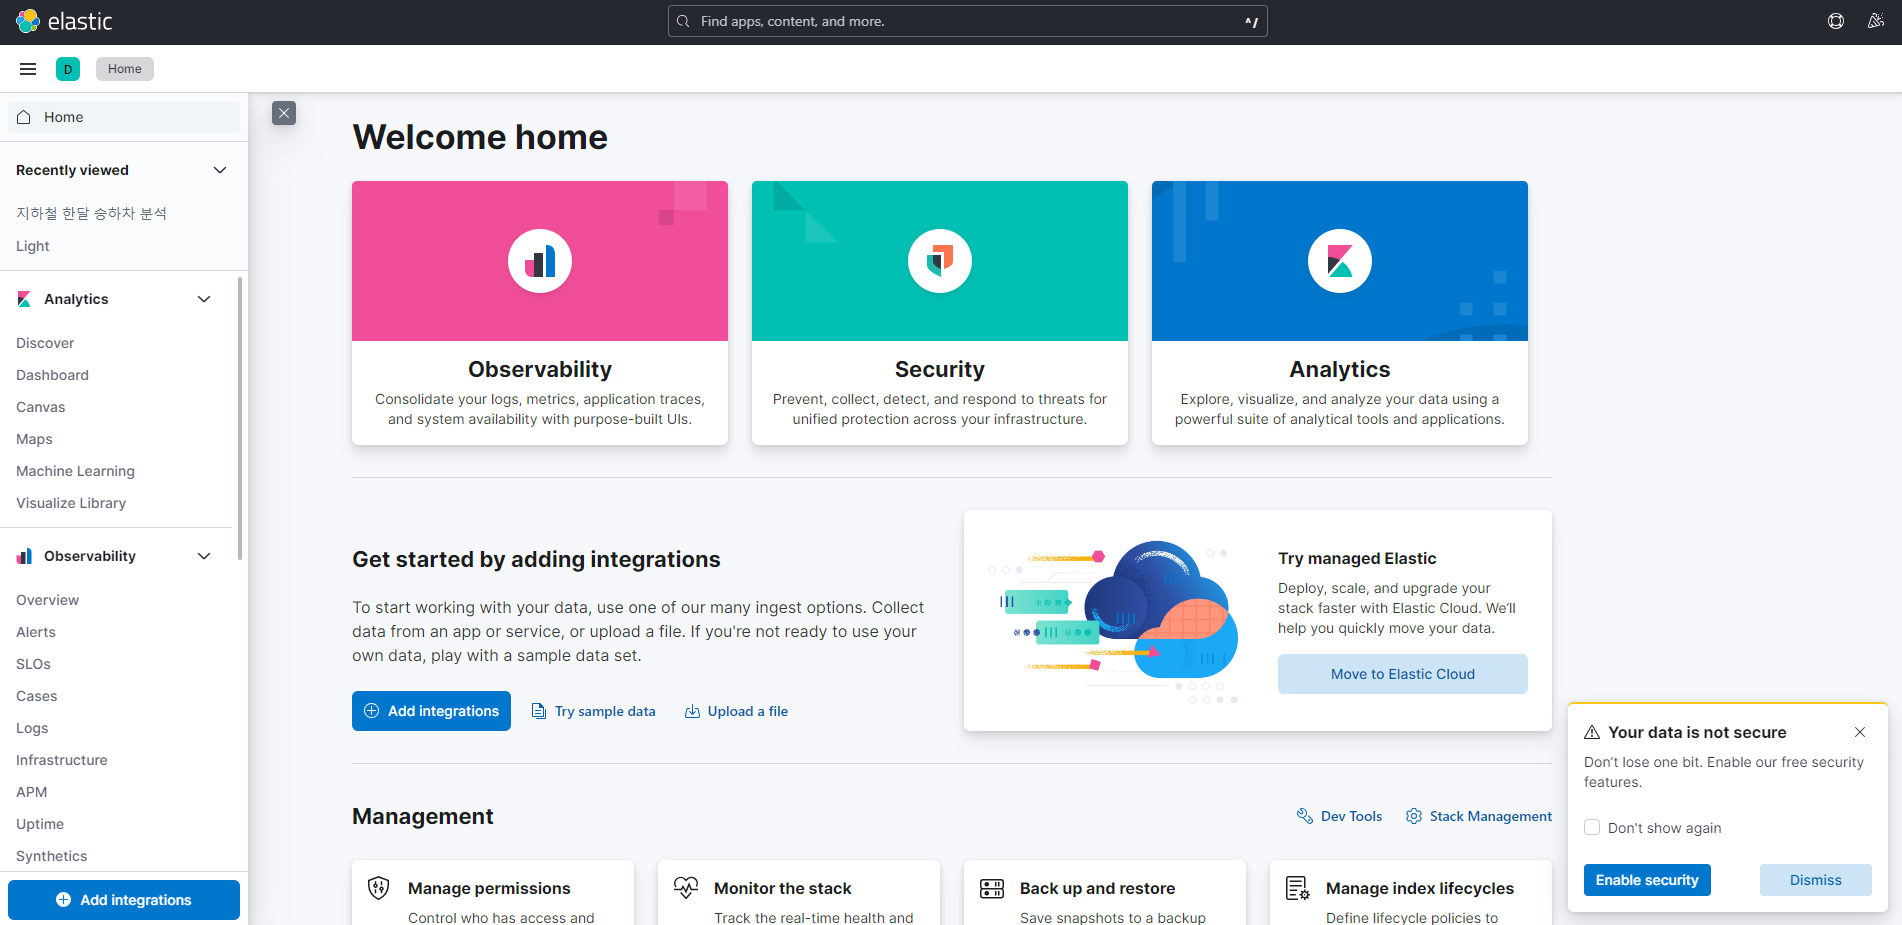Open recently viewed '지하철 한달 승하차 분석'

point(91,213)
